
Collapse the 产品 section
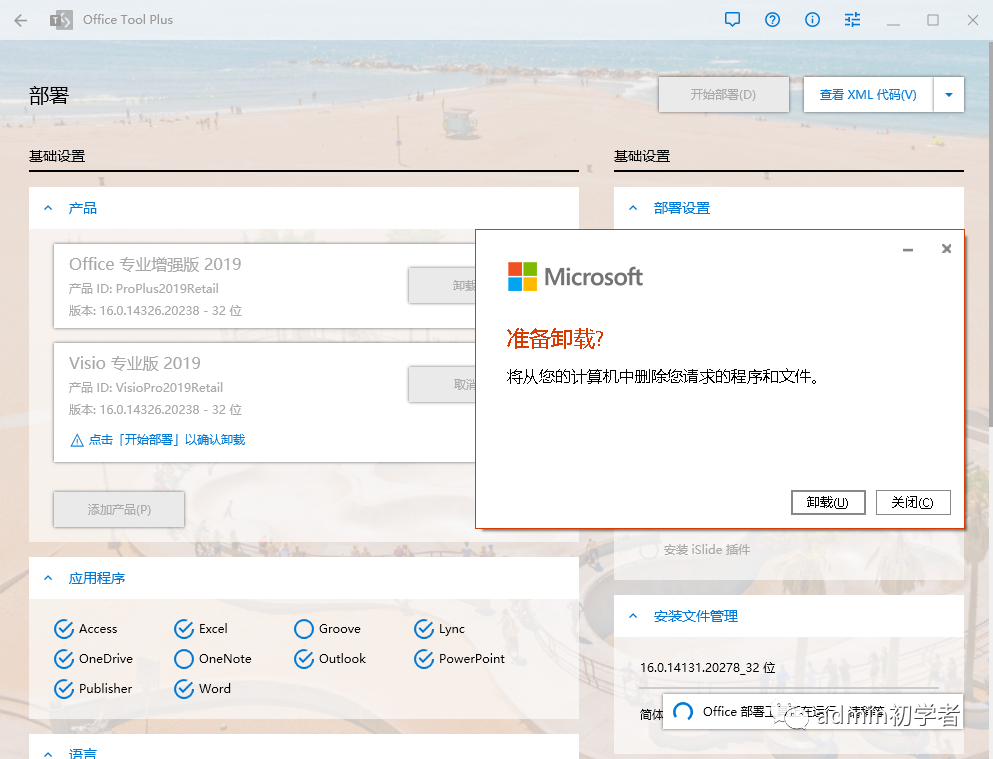click(x=48, y=208)
